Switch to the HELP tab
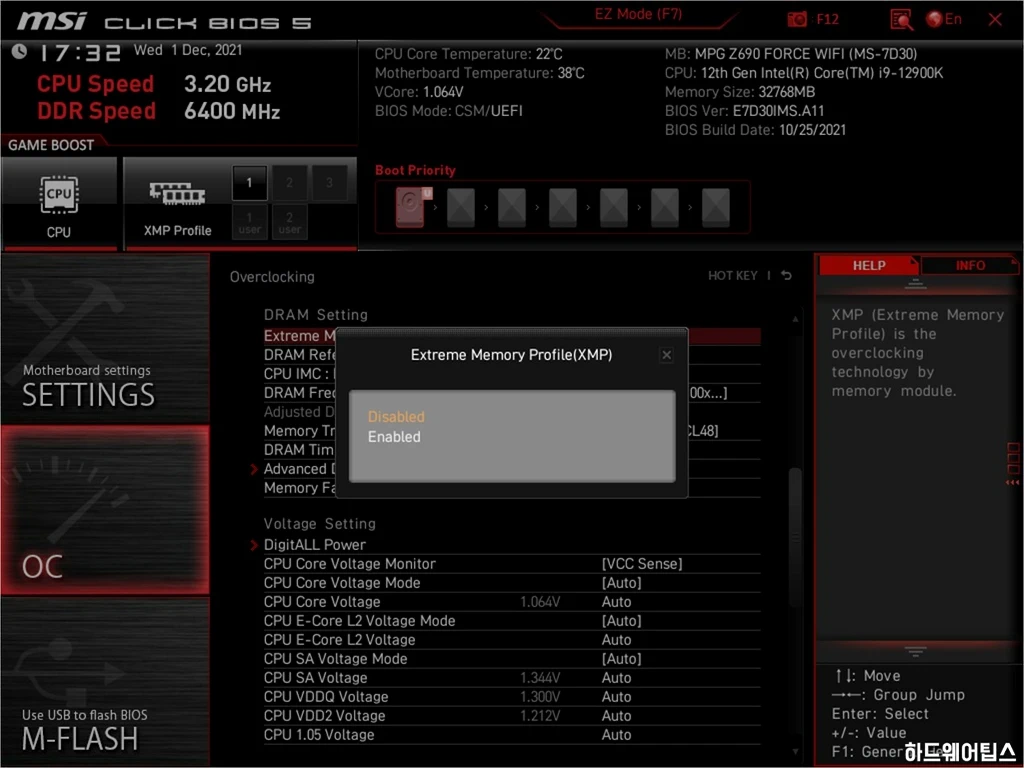This screenshot has width=1024, height=768. click(x=868, y=266)
